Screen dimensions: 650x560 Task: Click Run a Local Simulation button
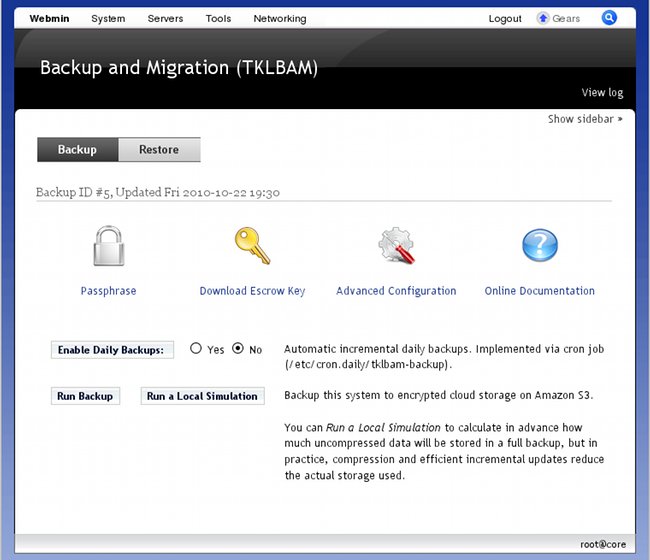point(202,396)
